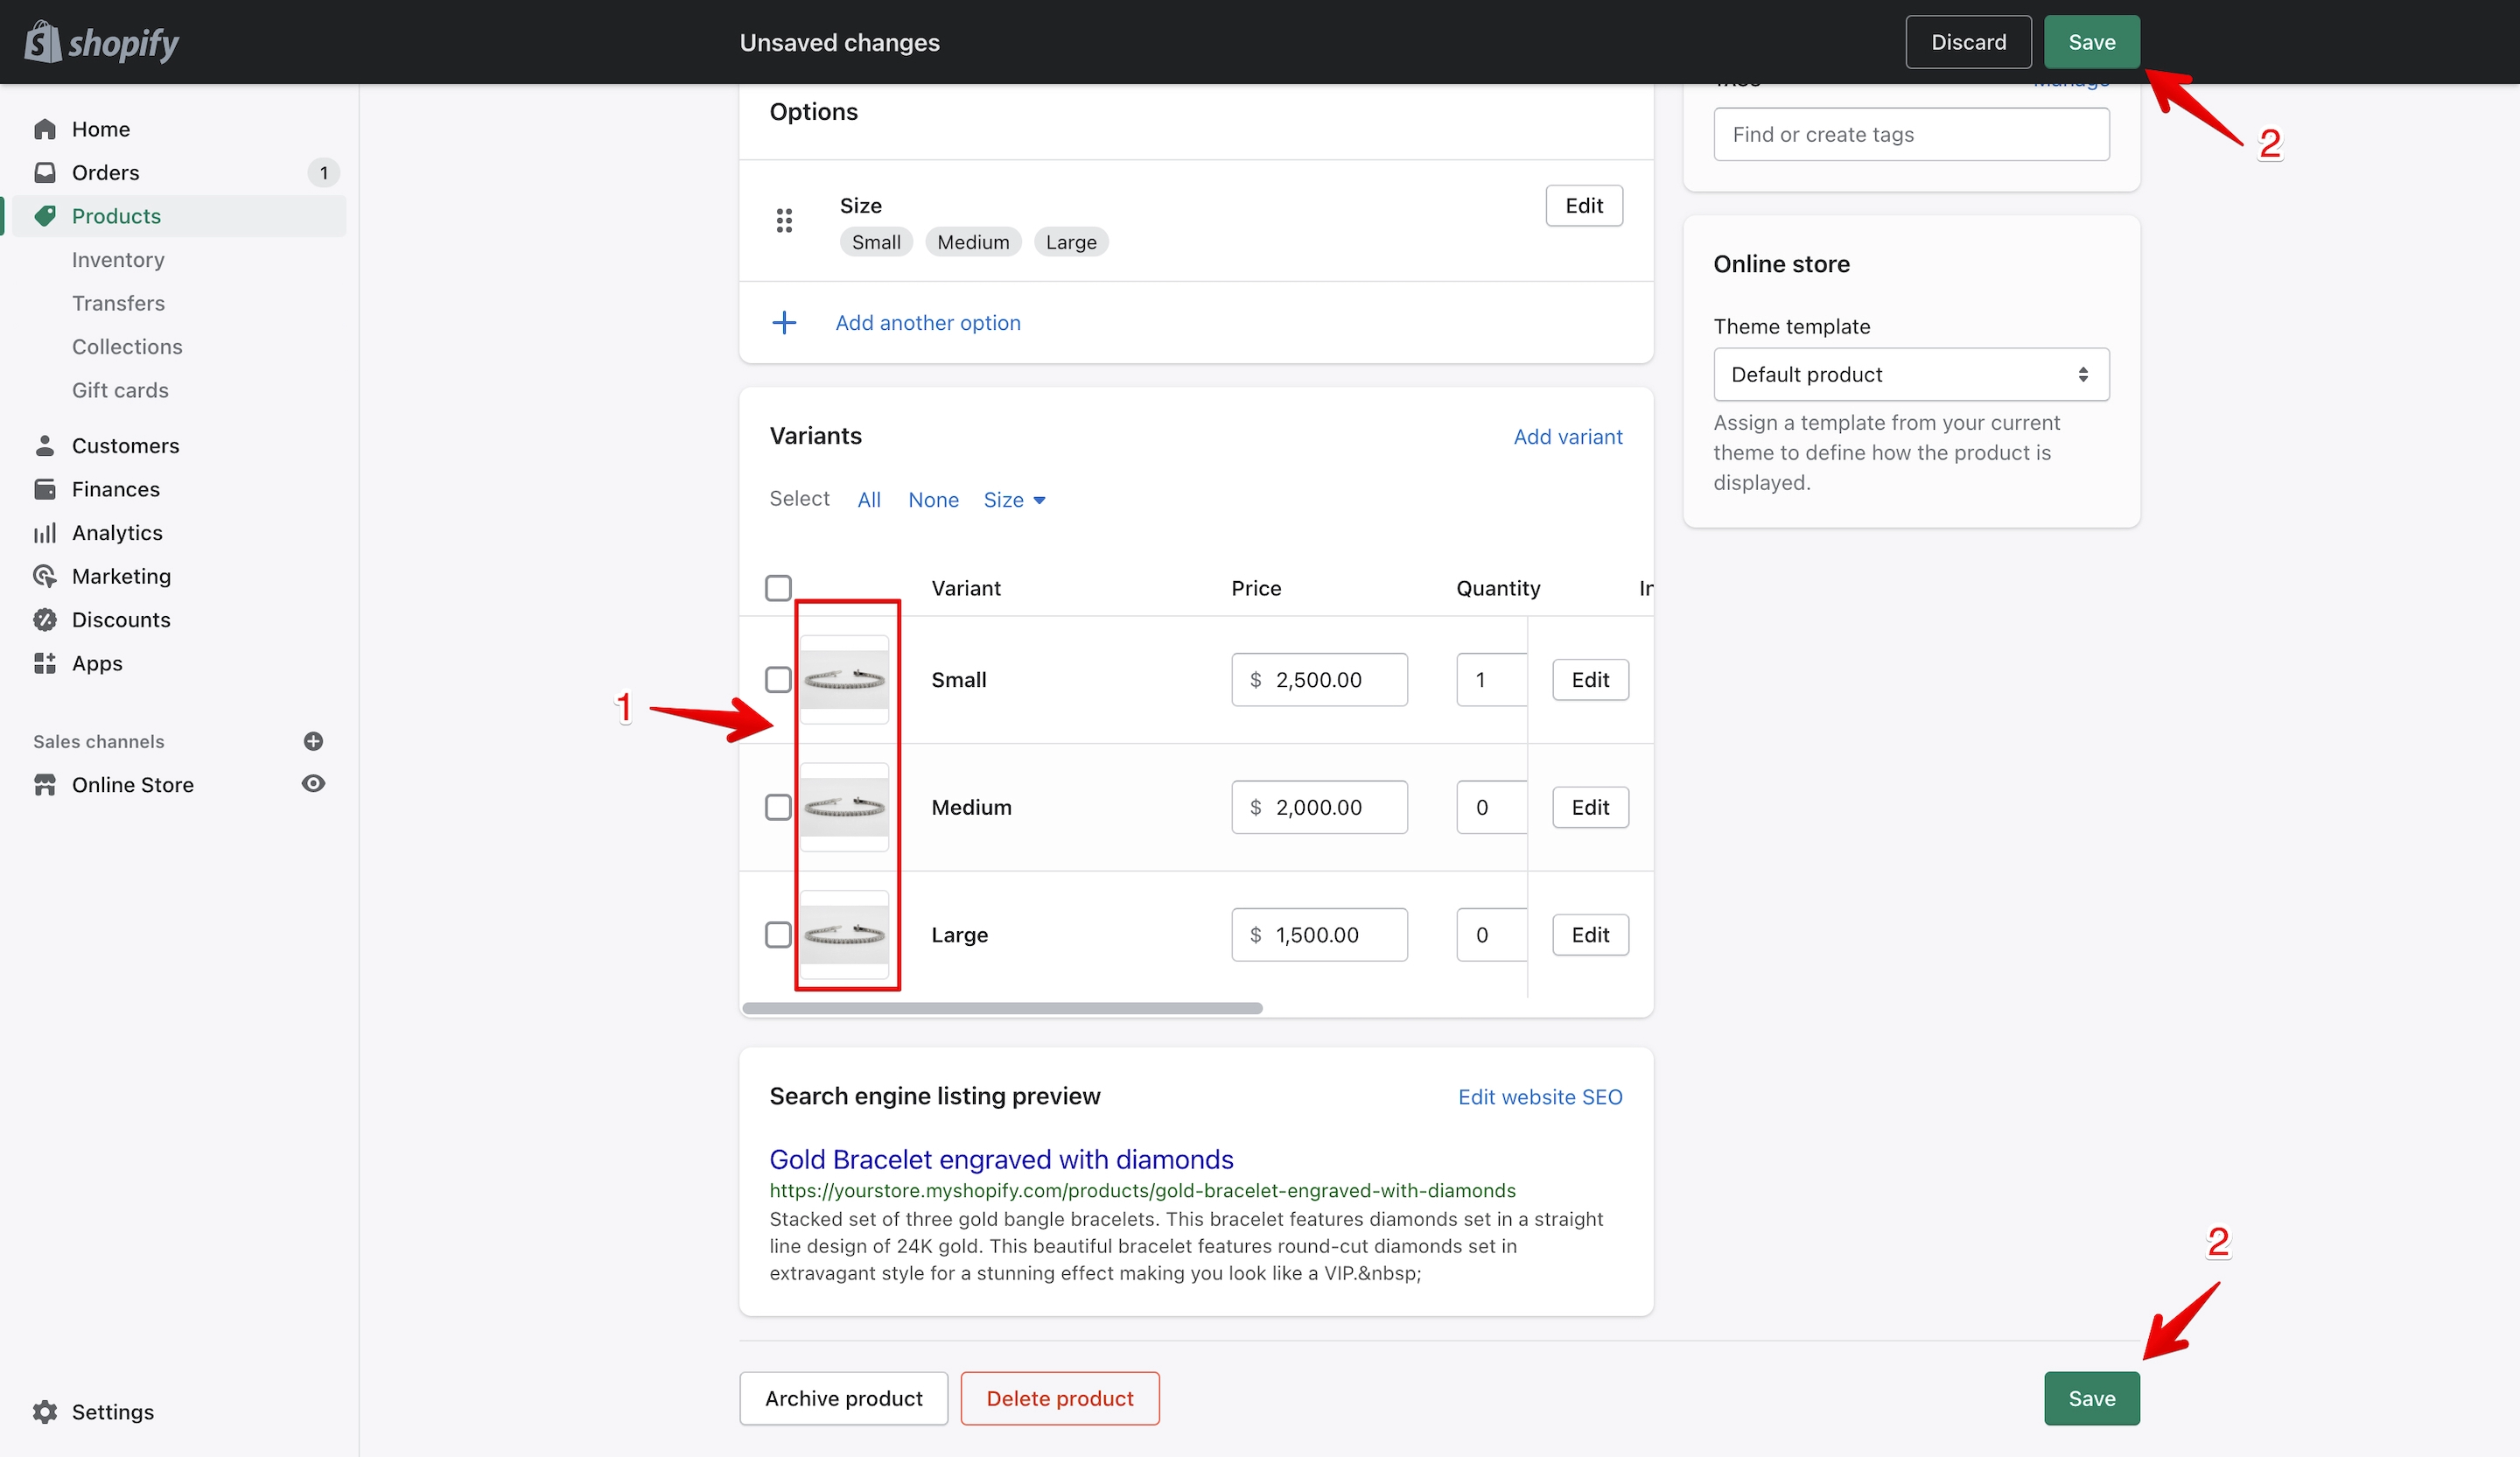This screenshot has width=2520, height=1457.
Task: Go to Inventory in sidebar
Action: (118, 259)
